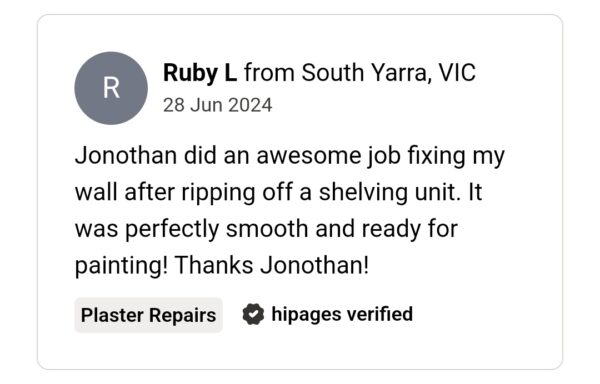Click the Thanks Jonothan closing sentence
Image resolution: width=600 pixels, height=384 pixels.
point(272,265)
